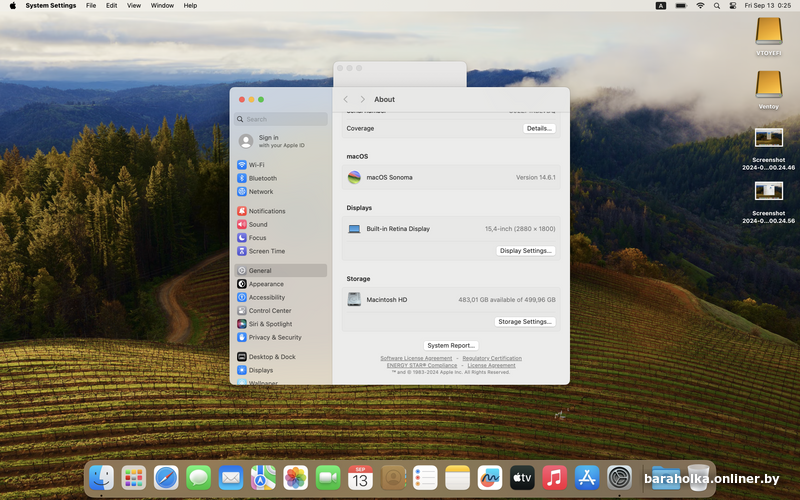800x500 pixels.
Task: Open the View menu
Action: pyautogui.click(x=134, y=6)
